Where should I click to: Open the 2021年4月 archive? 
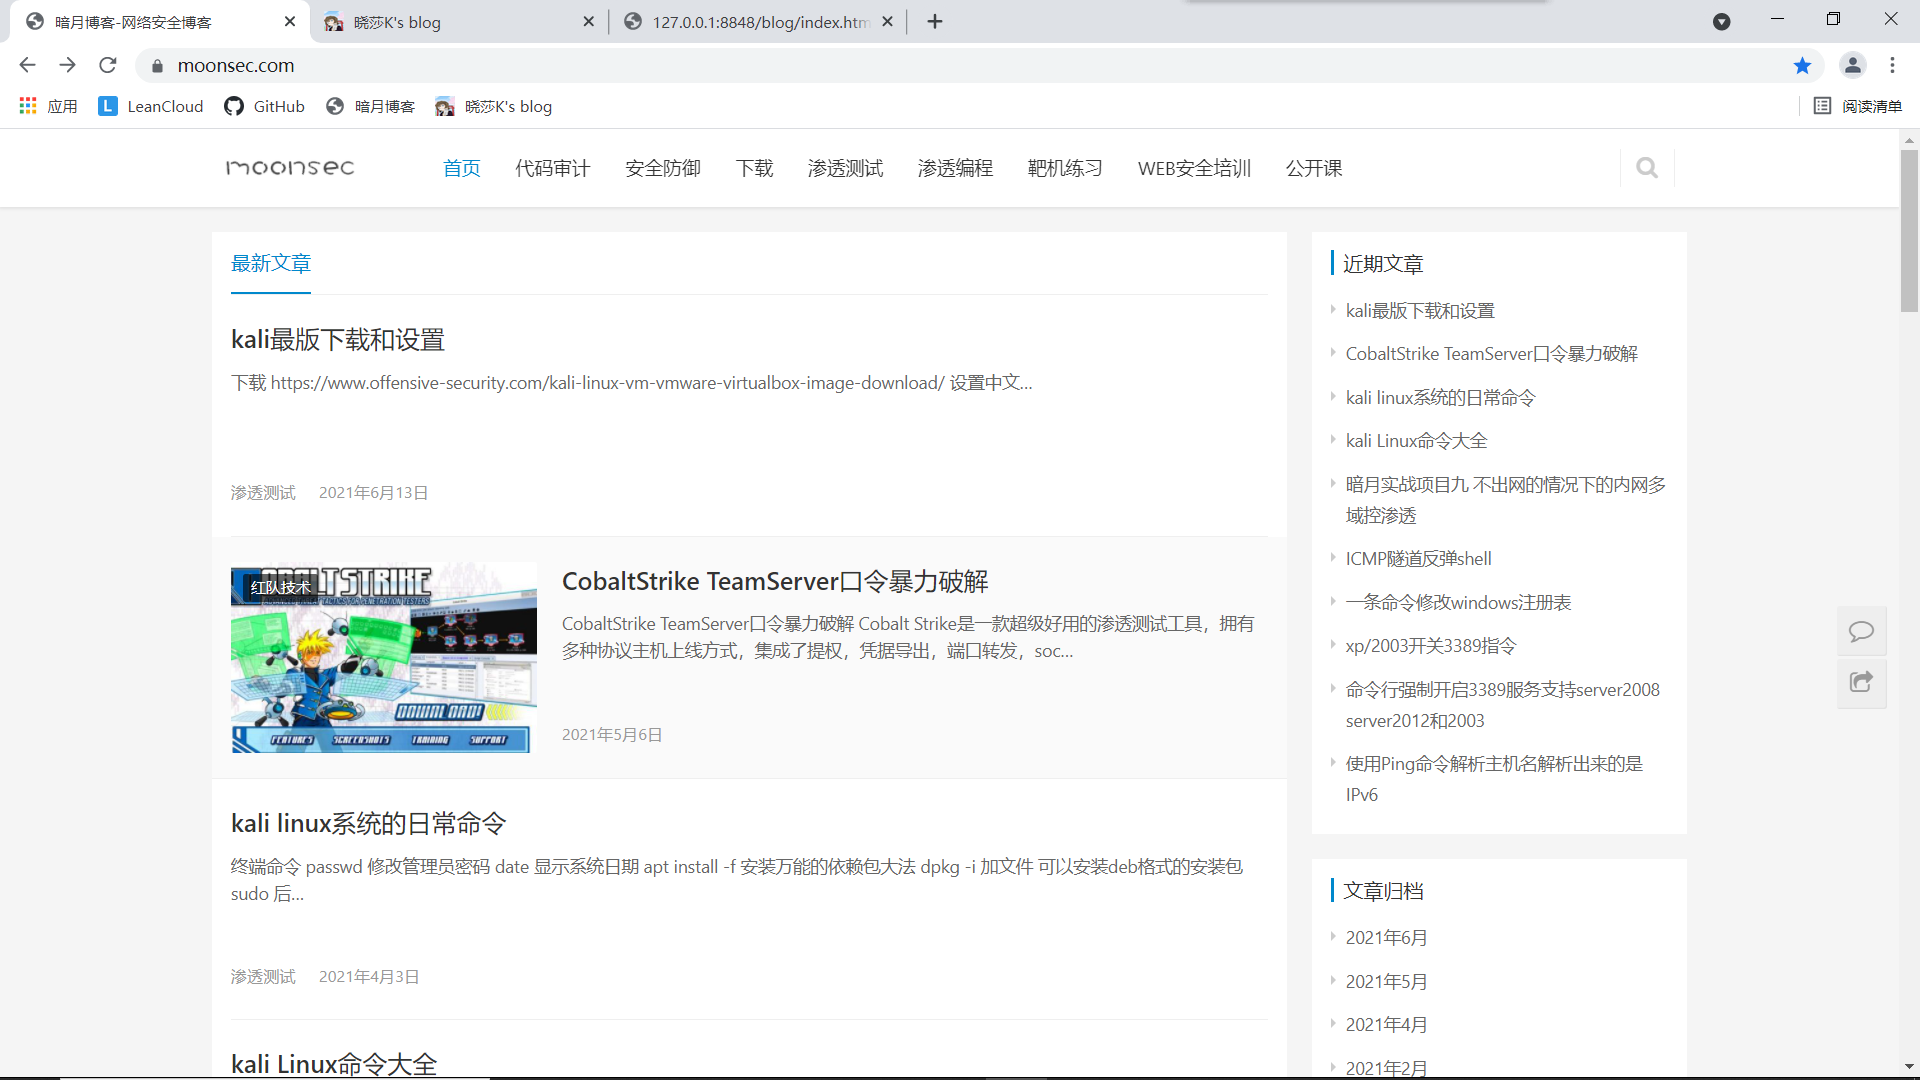1387,1025
